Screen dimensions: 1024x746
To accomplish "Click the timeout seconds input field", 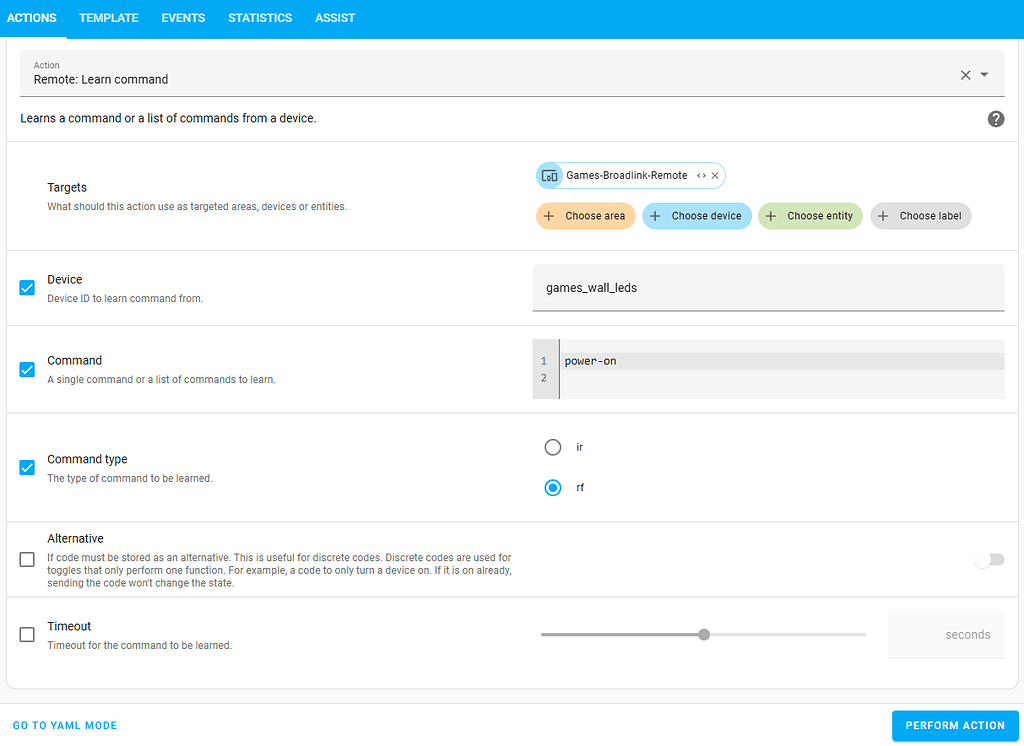I will point(946,635).
